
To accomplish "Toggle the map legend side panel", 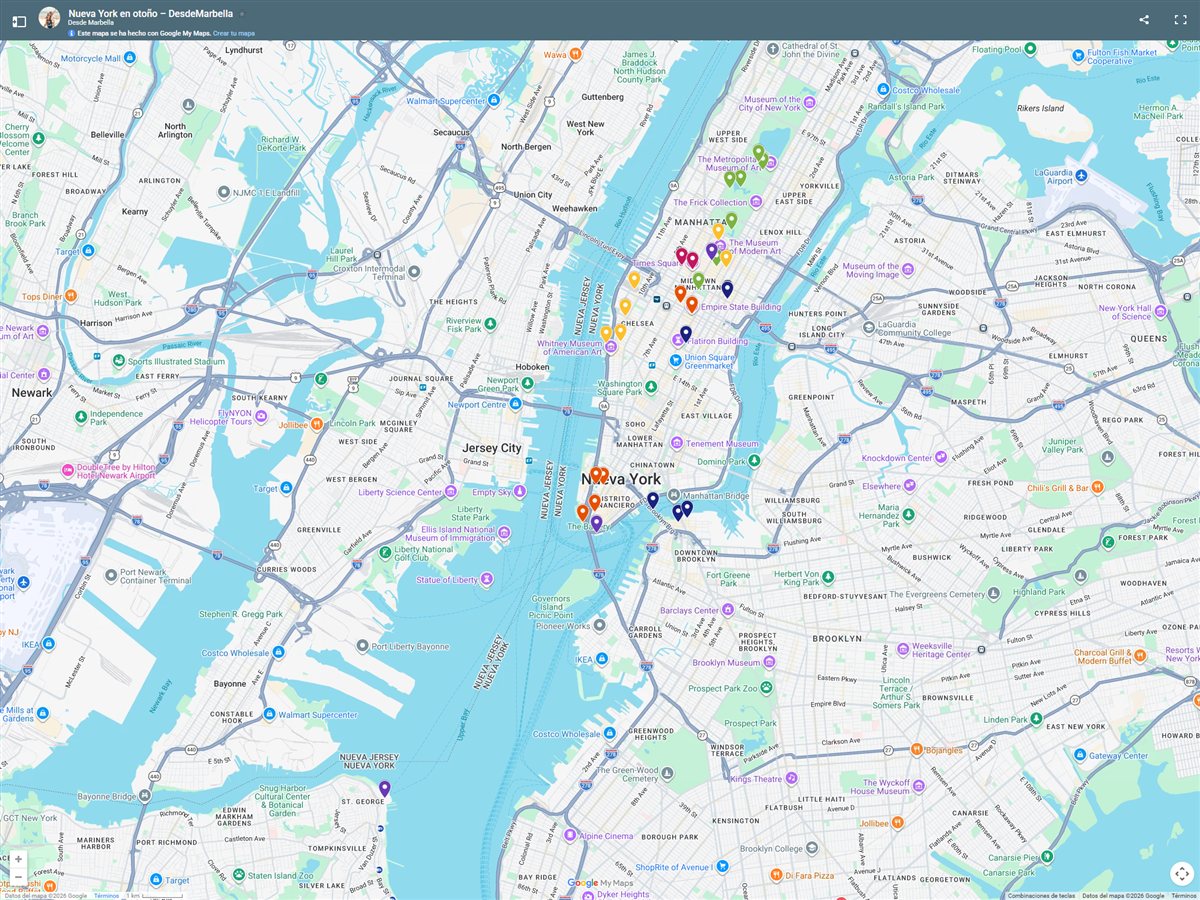I will pyautogui.click(x=18, y=20).
